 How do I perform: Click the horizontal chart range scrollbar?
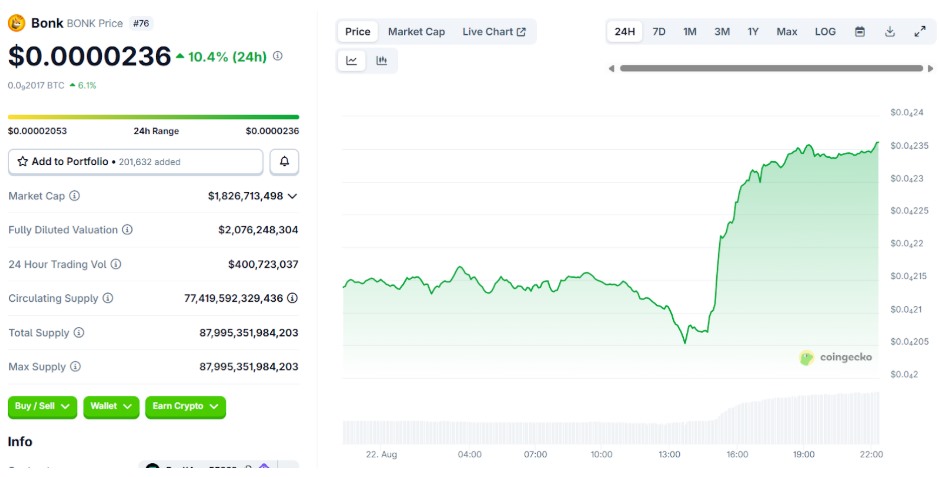pyautogui.click(x=771, y=68)
